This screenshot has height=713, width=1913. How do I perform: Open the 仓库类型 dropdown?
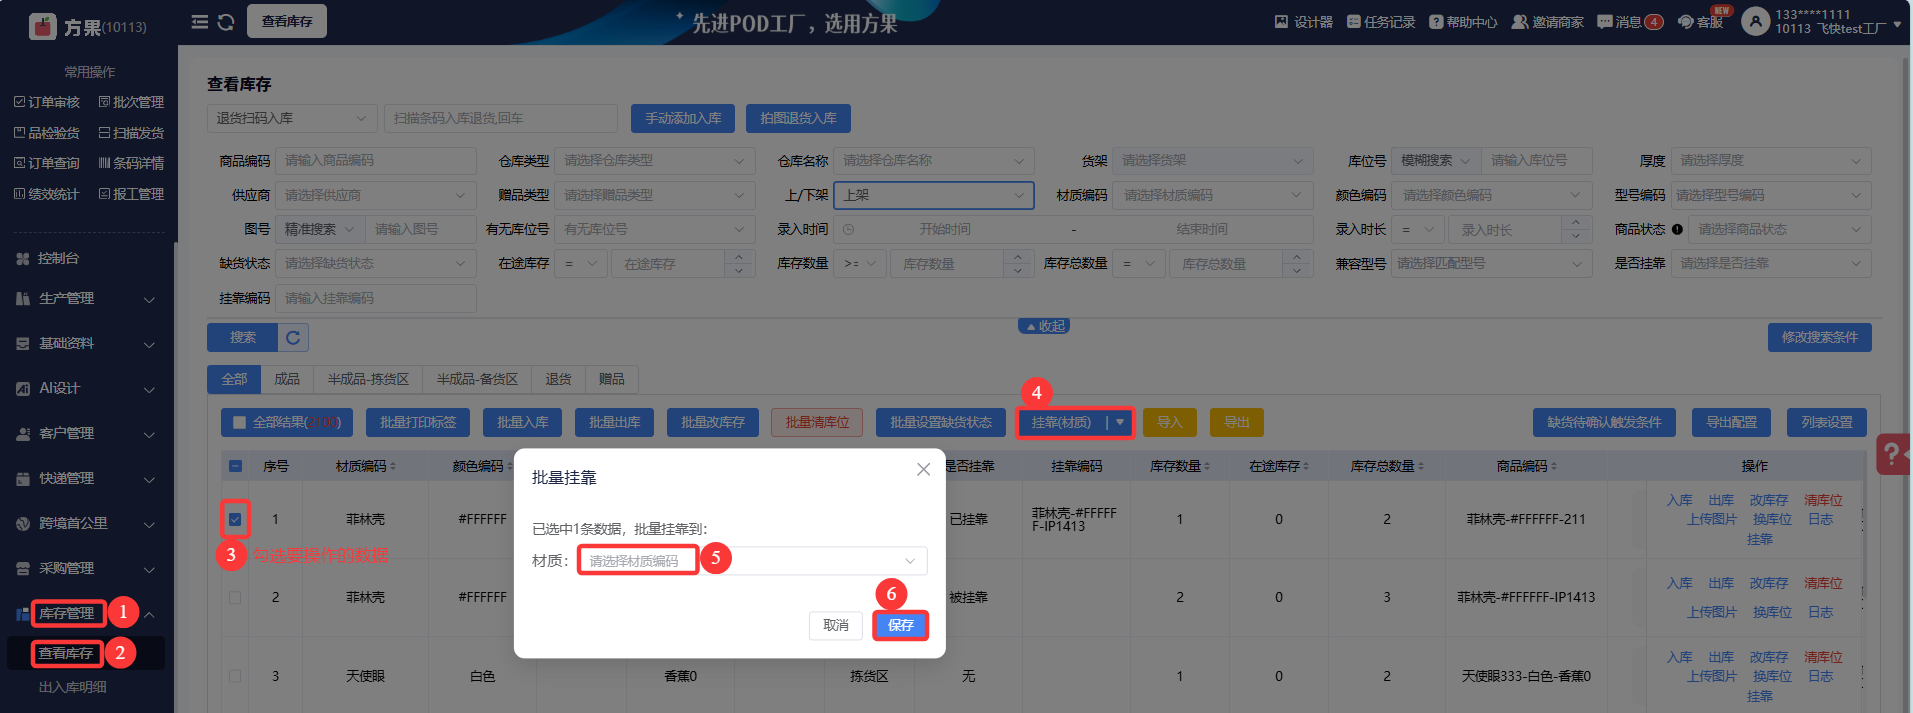[655, 160]
